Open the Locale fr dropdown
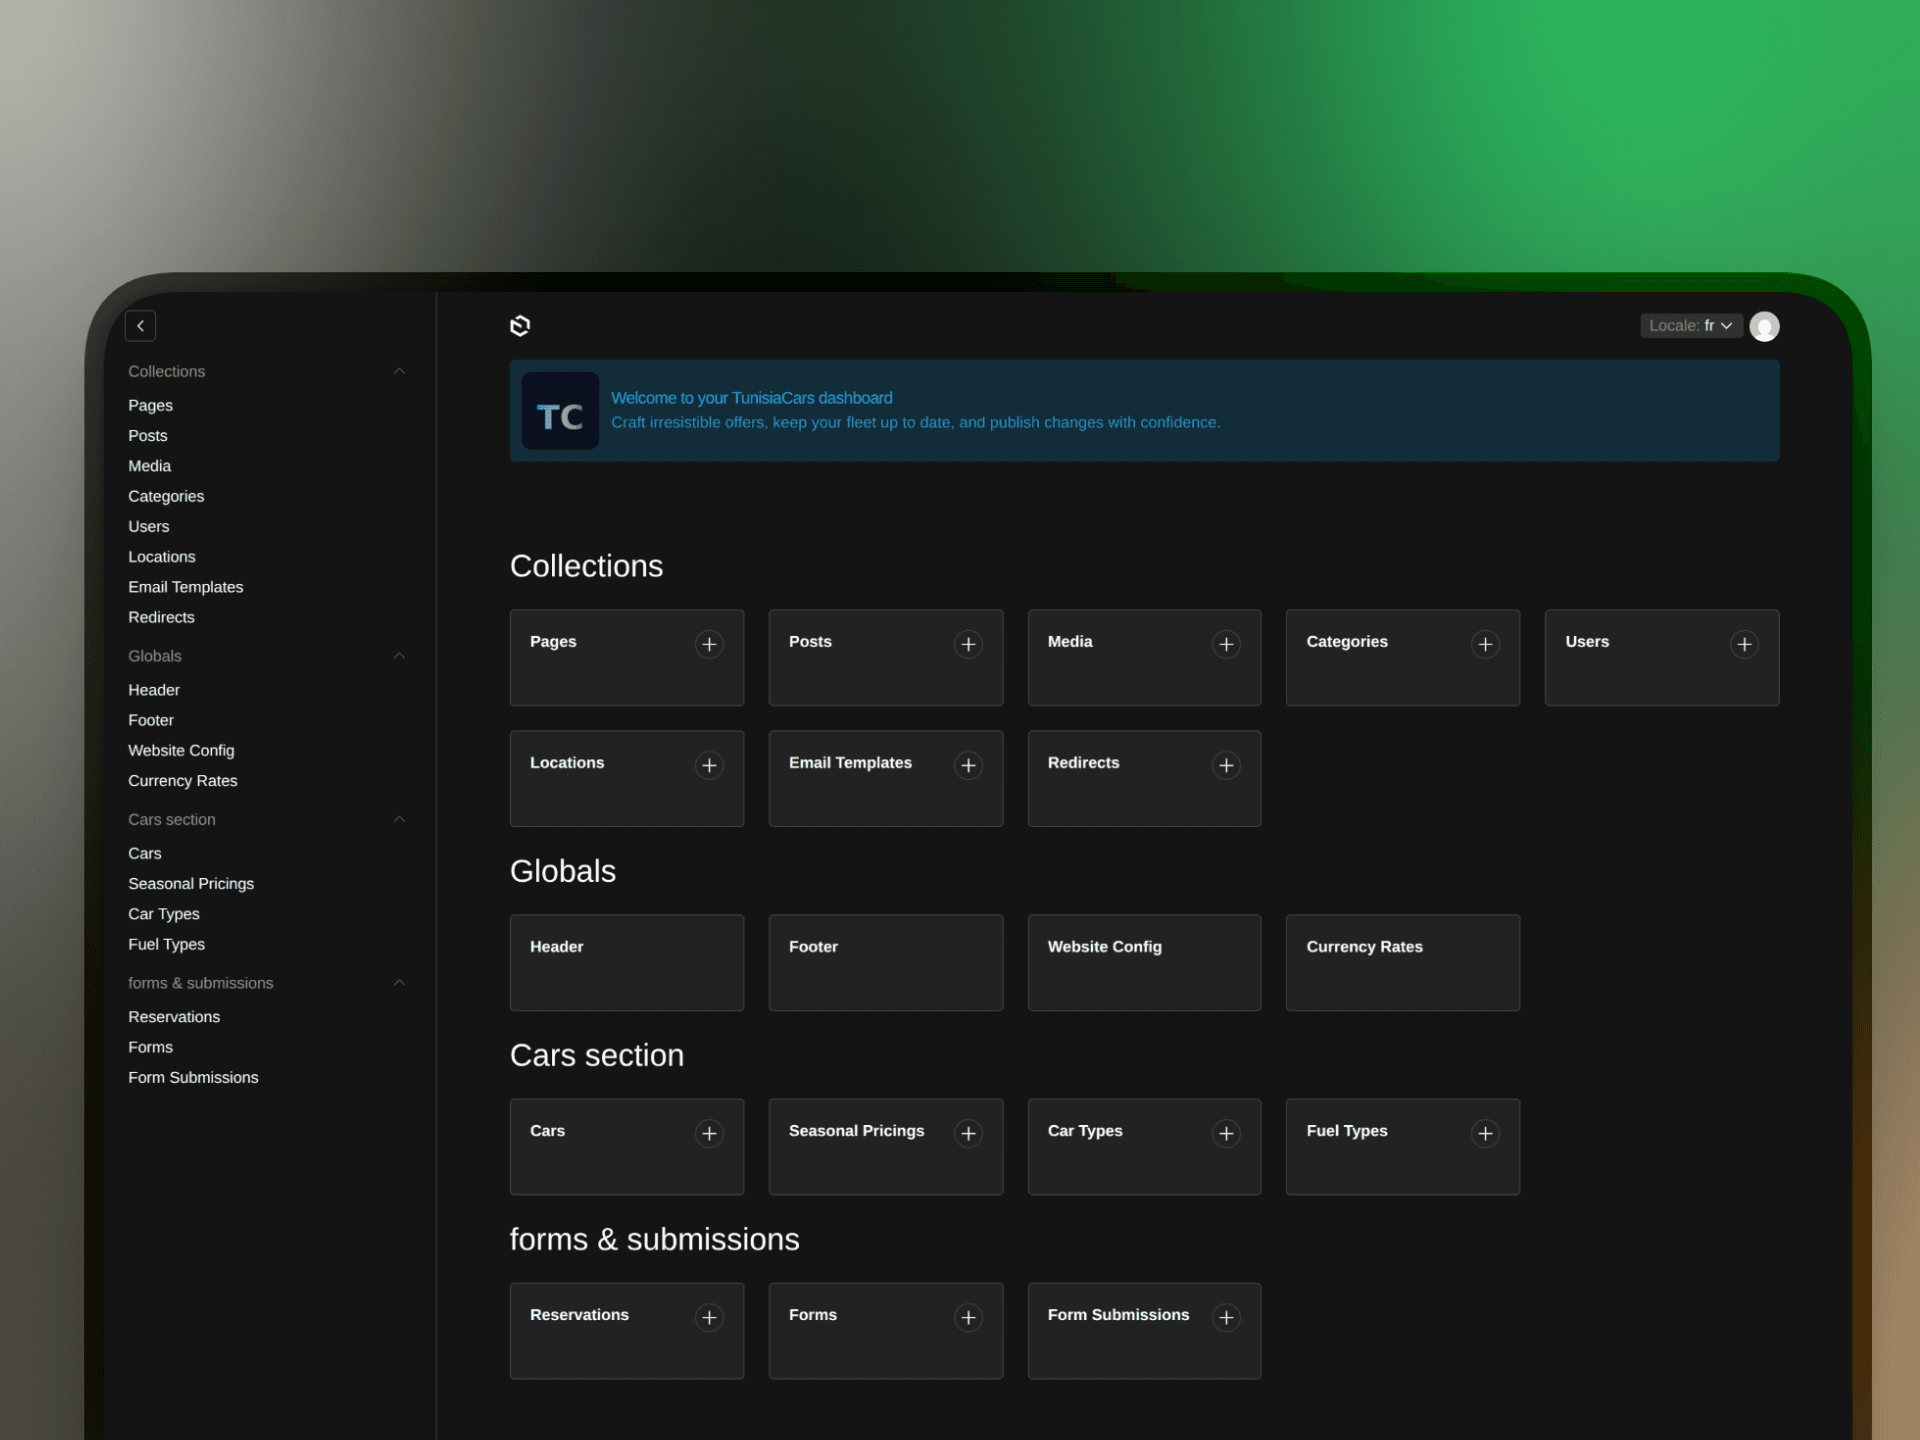Image resolution: width=1920 pixels, height=1440 pixels. [1690, 326]
